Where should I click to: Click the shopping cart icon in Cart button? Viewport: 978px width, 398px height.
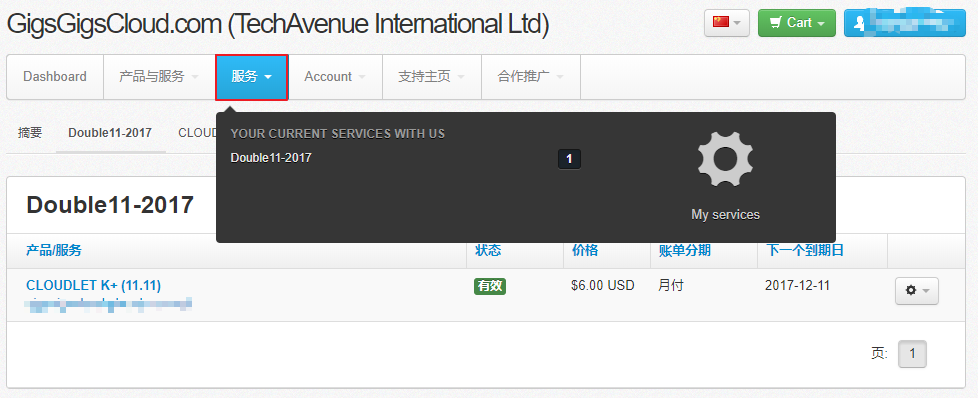coord(776,22)
